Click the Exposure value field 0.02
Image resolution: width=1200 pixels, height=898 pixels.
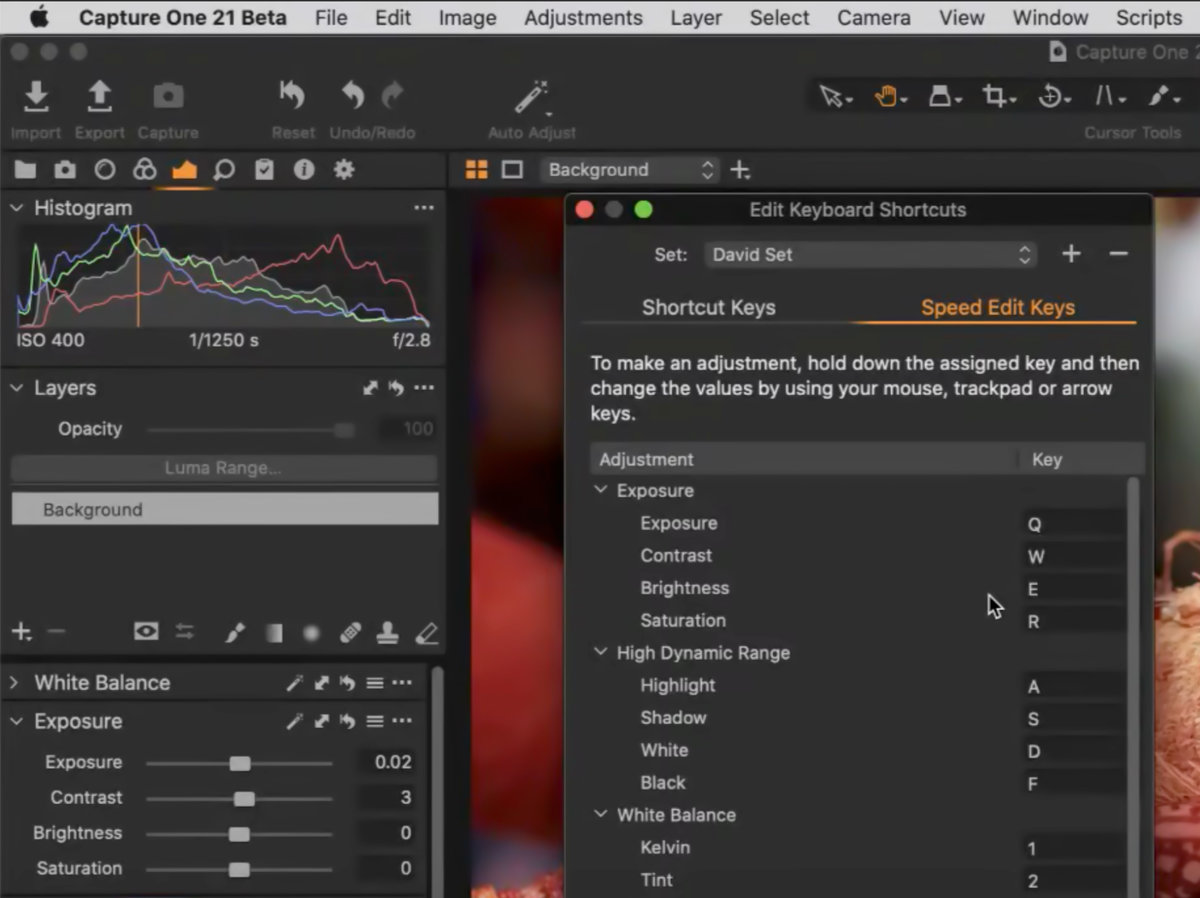(x=387, y=762)
